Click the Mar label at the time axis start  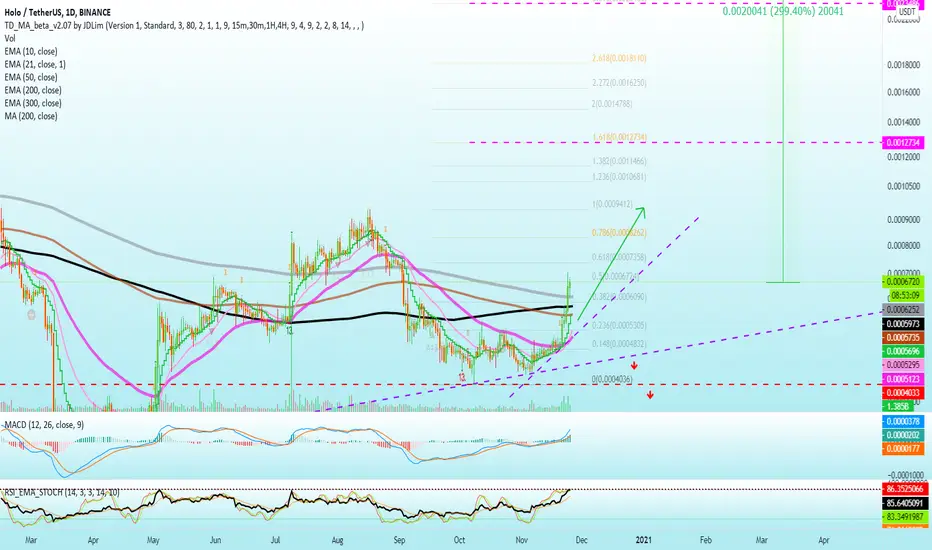(x=31, y=540)
